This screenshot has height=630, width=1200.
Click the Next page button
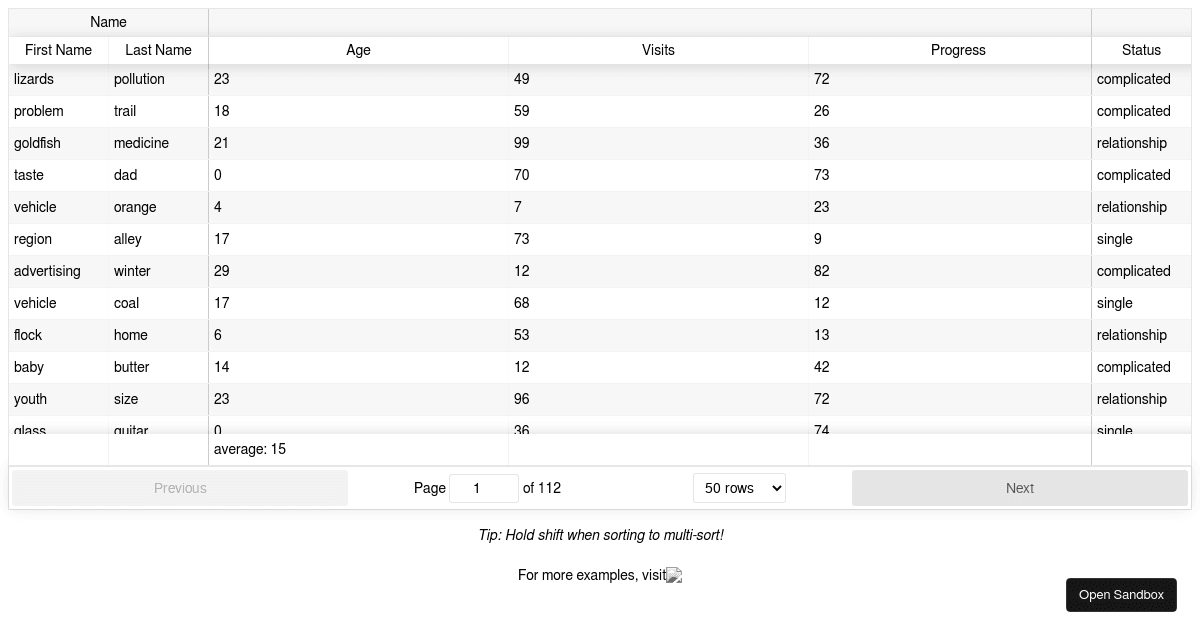coord(1019,488)
